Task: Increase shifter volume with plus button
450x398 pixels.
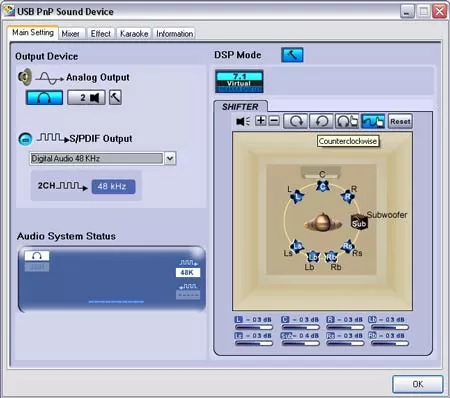Action: [x=261, y=121]
